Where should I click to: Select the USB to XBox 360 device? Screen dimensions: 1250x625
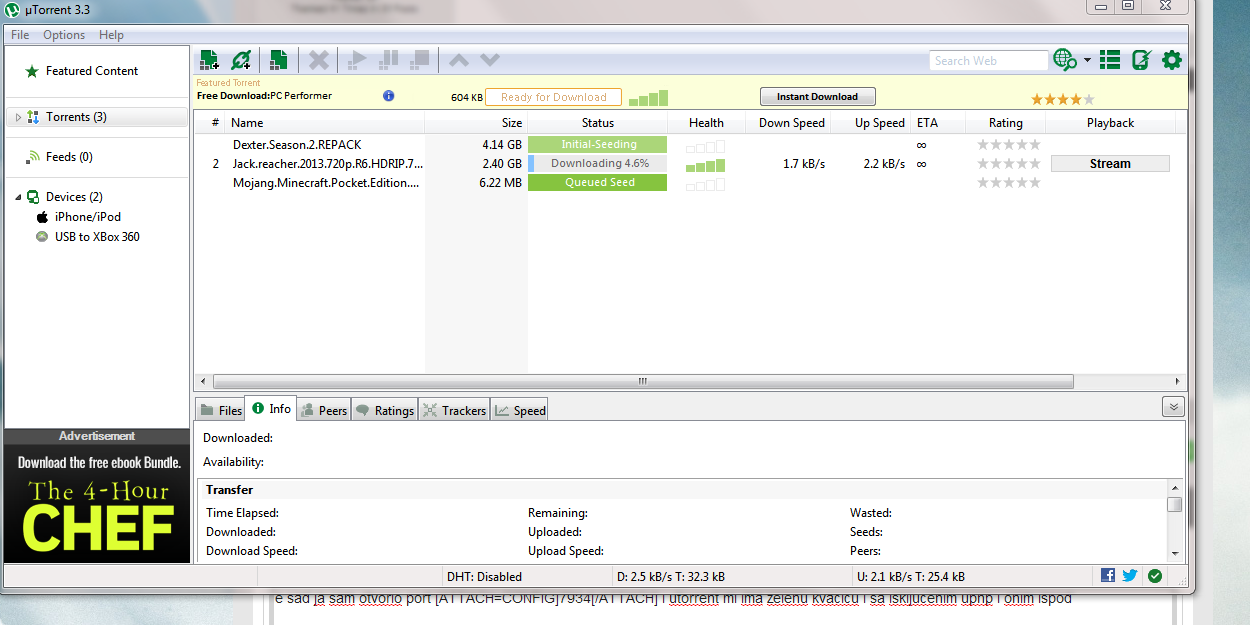(x=97, y=237)
